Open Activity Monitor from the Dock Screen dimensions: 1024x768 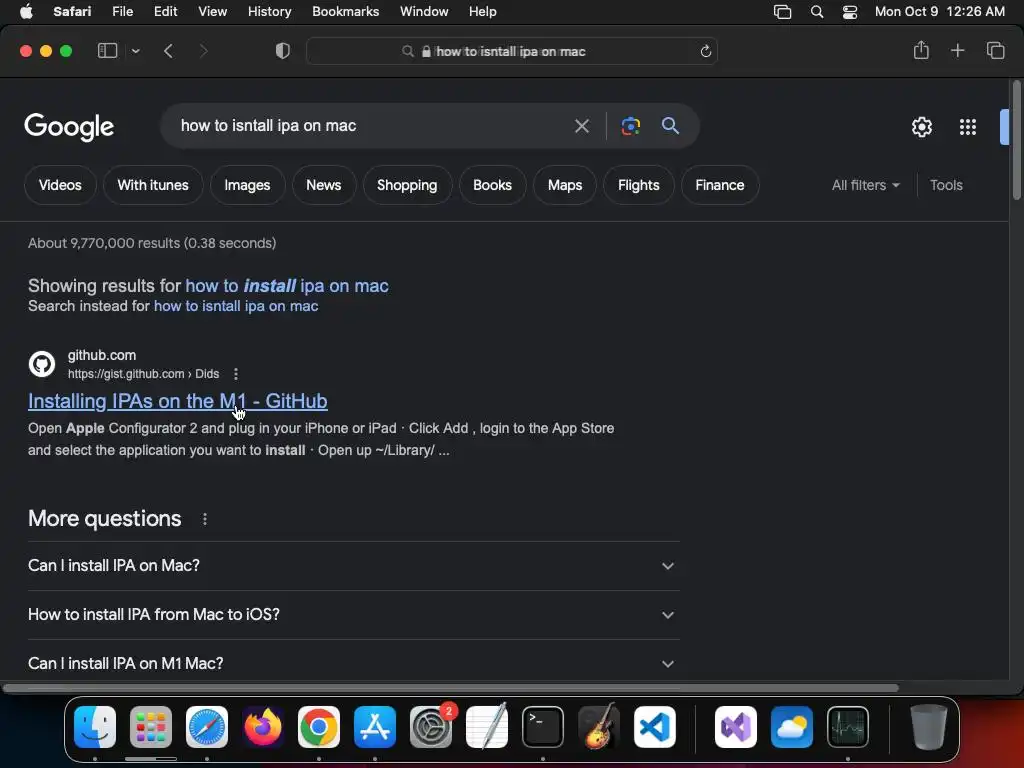pos(848,727)
